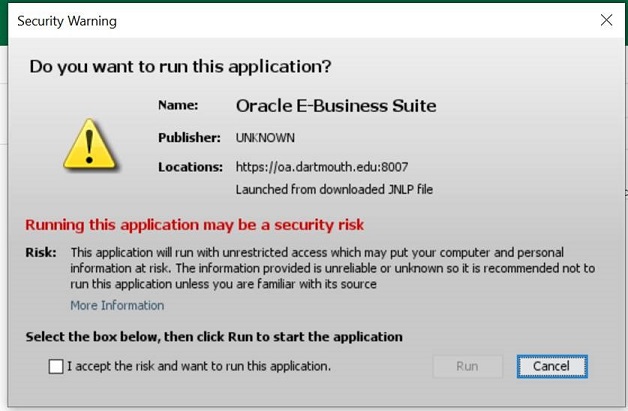Click the "Select the box below" instruction text
The width and height of the screenshot is (628, 411).
point(214,337)
